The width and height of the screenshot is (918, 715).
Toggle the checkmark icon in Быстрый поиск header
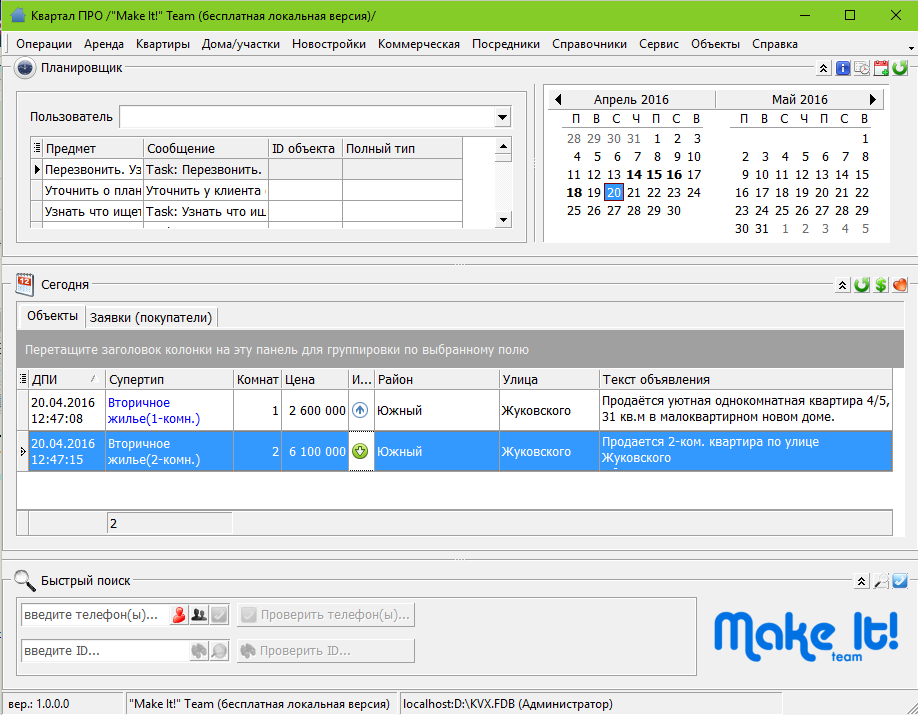[x=900, y=581]
